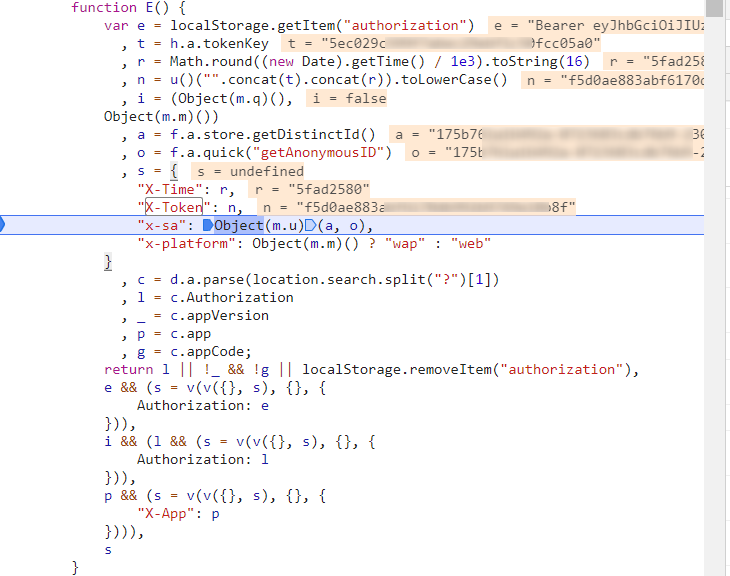730x576 pixels.
Task: Click the execution arrow in the x-sa line gutter
Action: pos(4,225)
